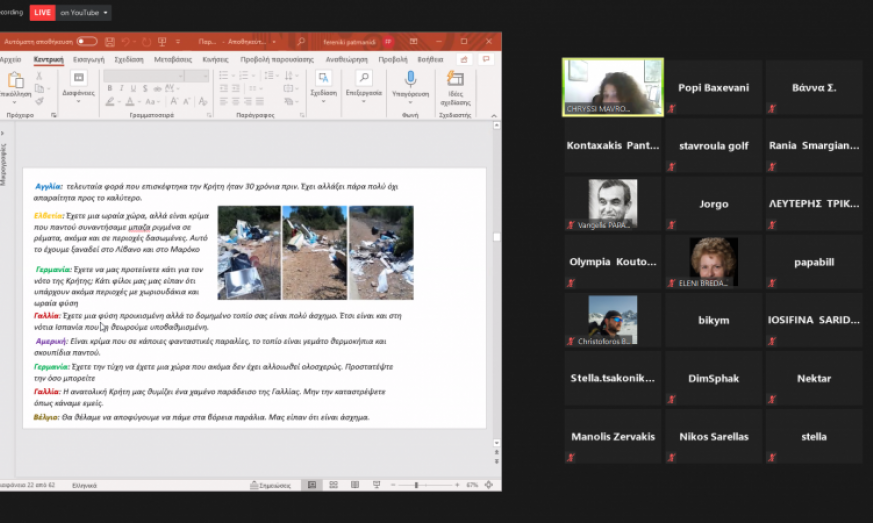Switch to Slide Sorter view icon
873x523 pixels.
[333, 485]
